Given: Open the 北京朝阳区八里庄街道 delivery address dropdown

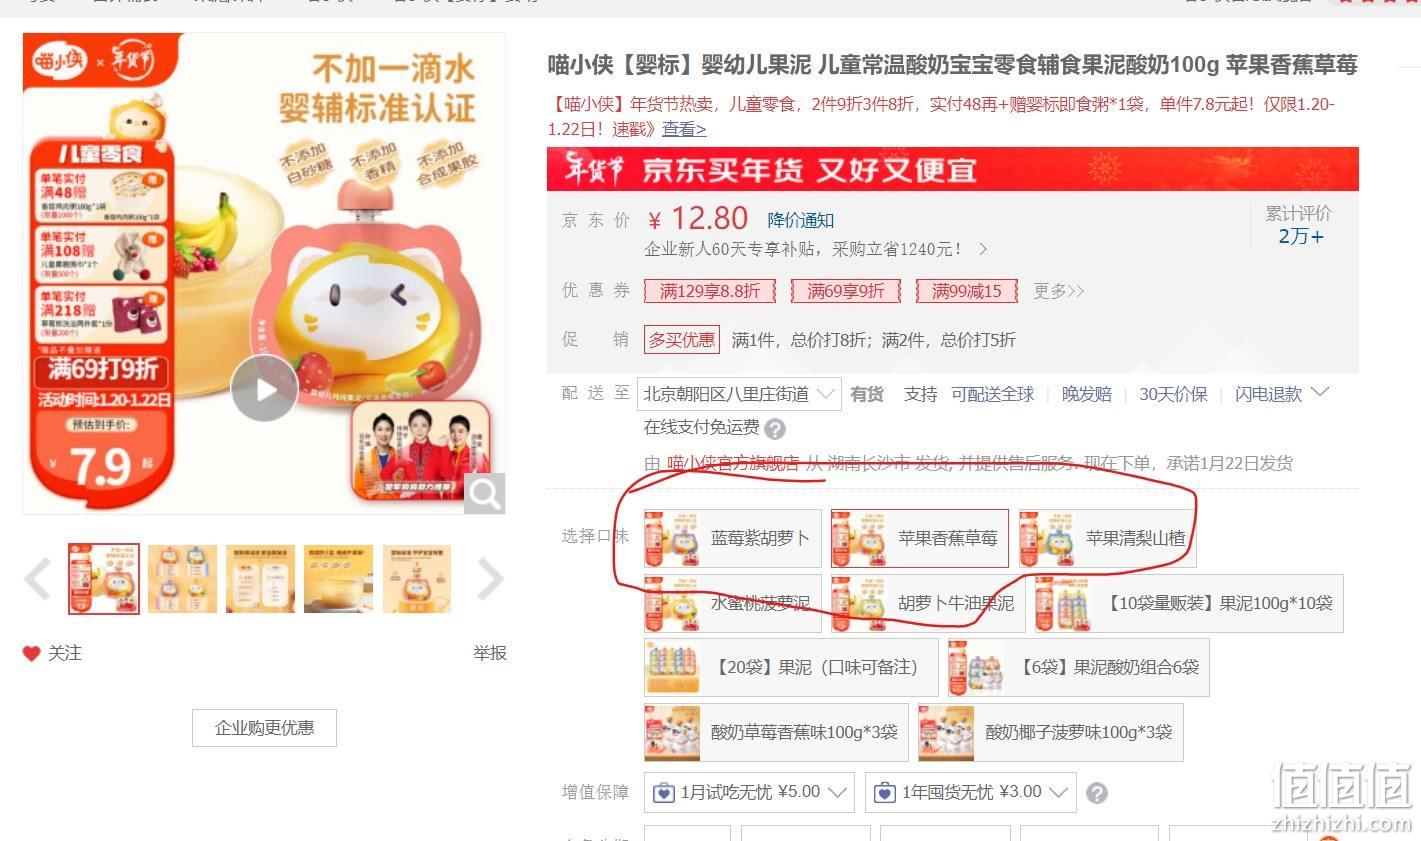Looking at the screenshot, I should coord(739,394).
